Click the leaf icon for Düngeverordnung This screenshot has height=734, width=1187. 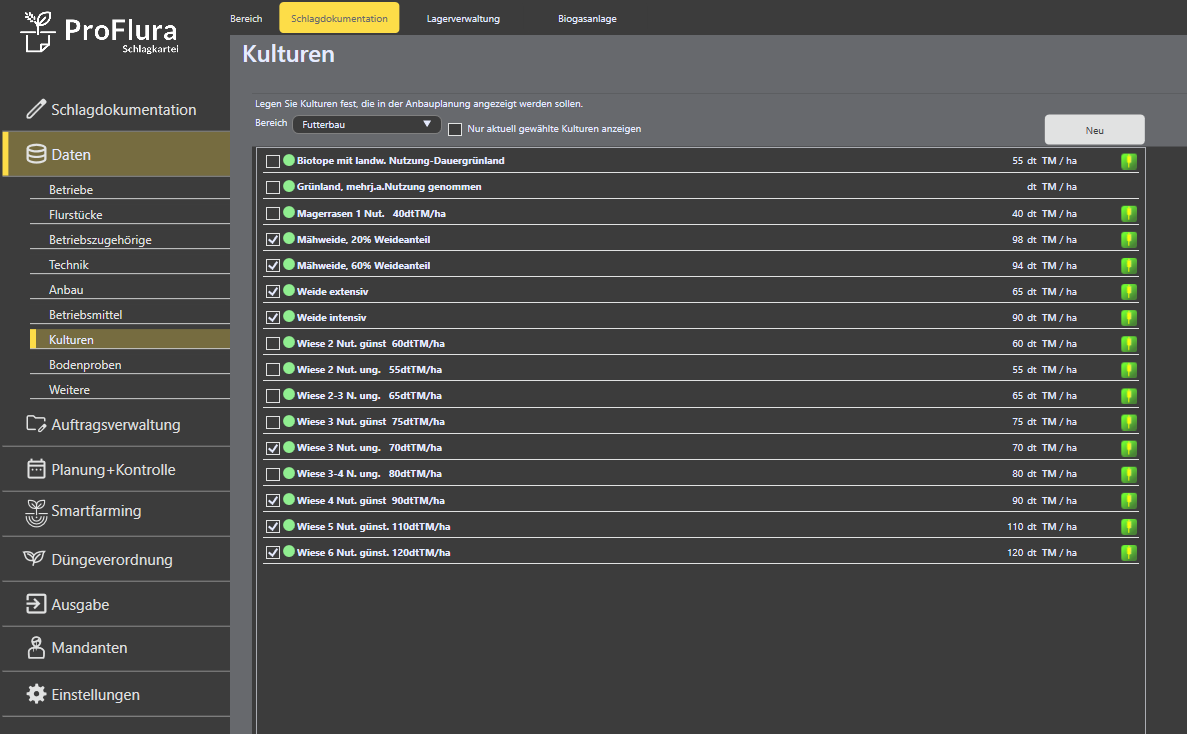point(36,559)
